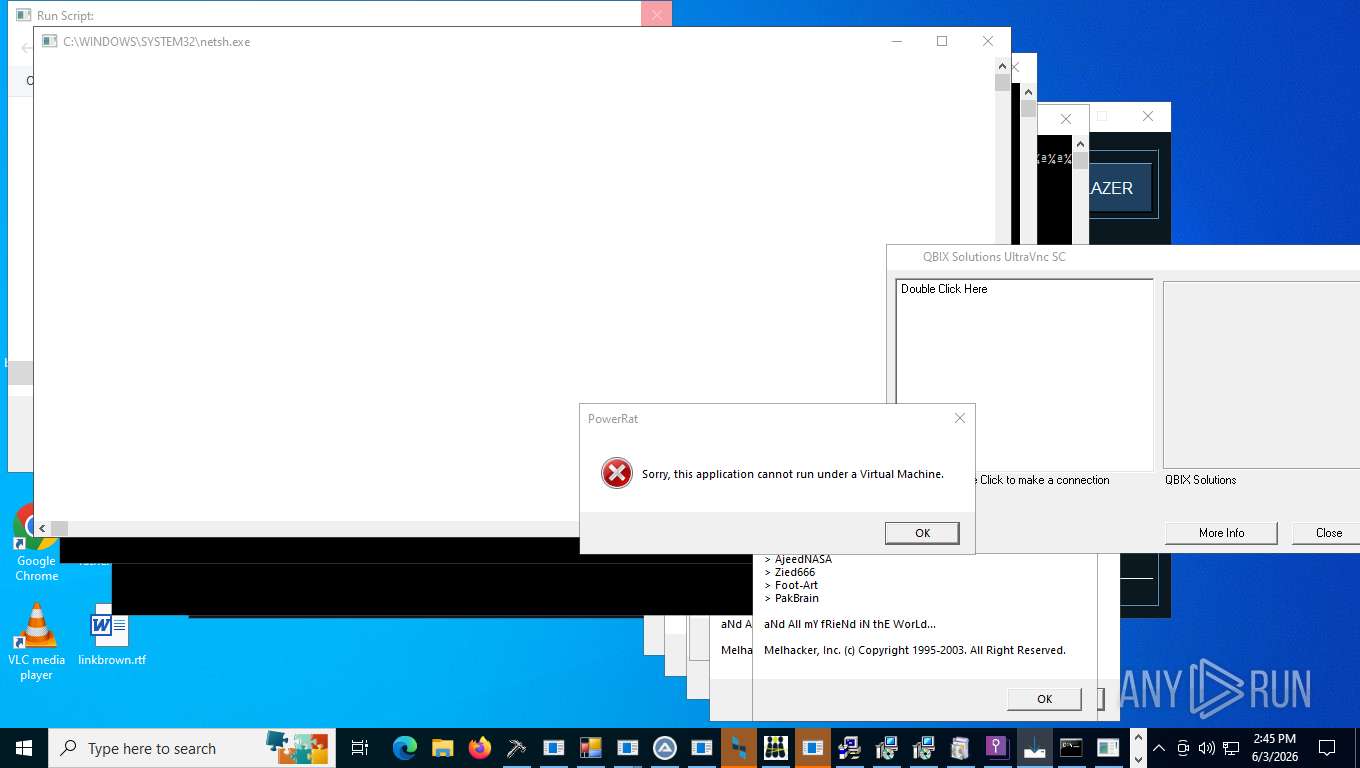Click the pickaxe icon in the taskbar
The image size is (1360, 768).
[516, 748]
